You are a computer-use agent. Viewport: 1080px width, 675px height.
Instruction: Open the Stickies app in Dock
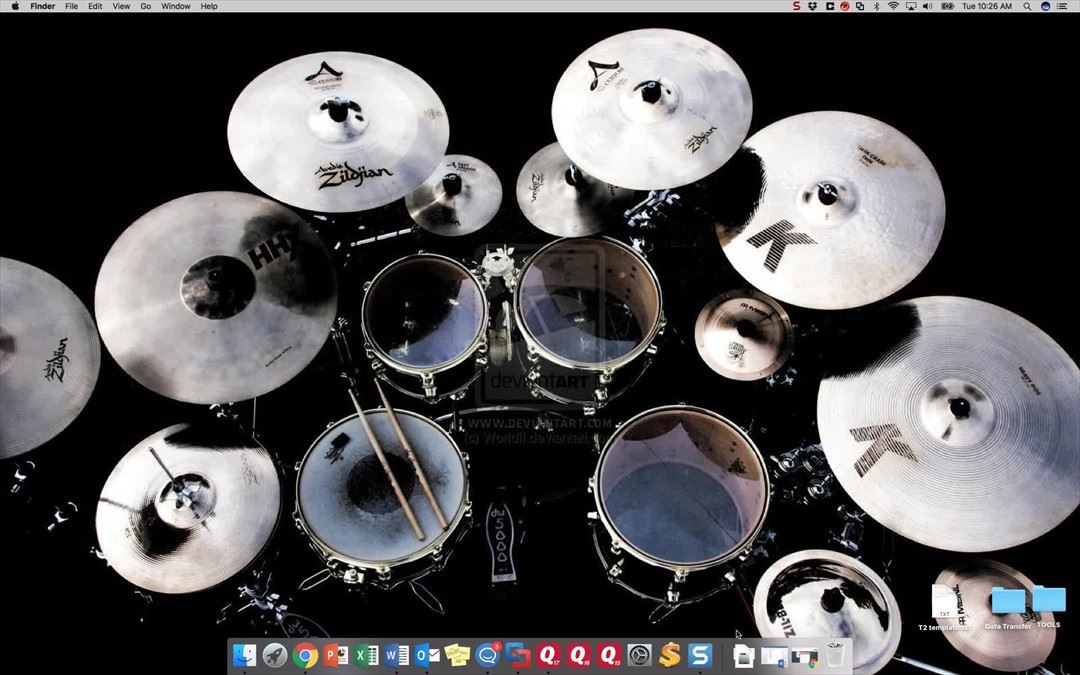click(458, 655)
